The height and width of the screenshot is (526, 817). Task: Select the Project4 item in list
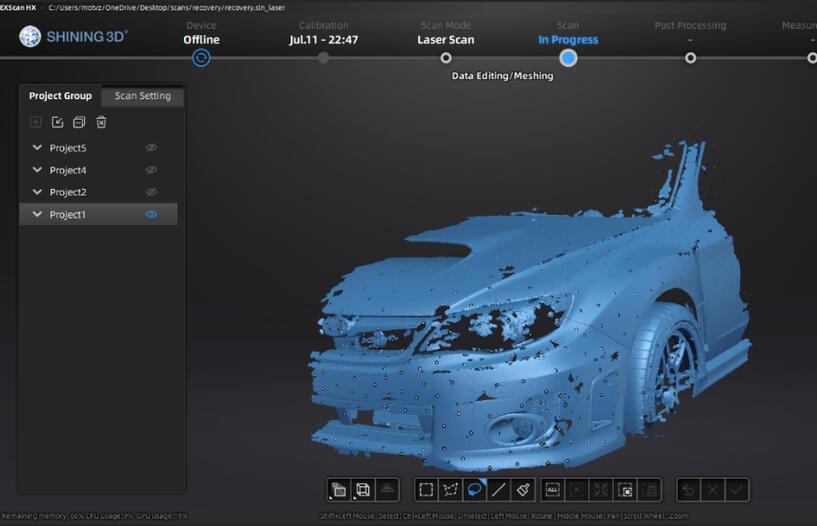[x=68, y=170]
